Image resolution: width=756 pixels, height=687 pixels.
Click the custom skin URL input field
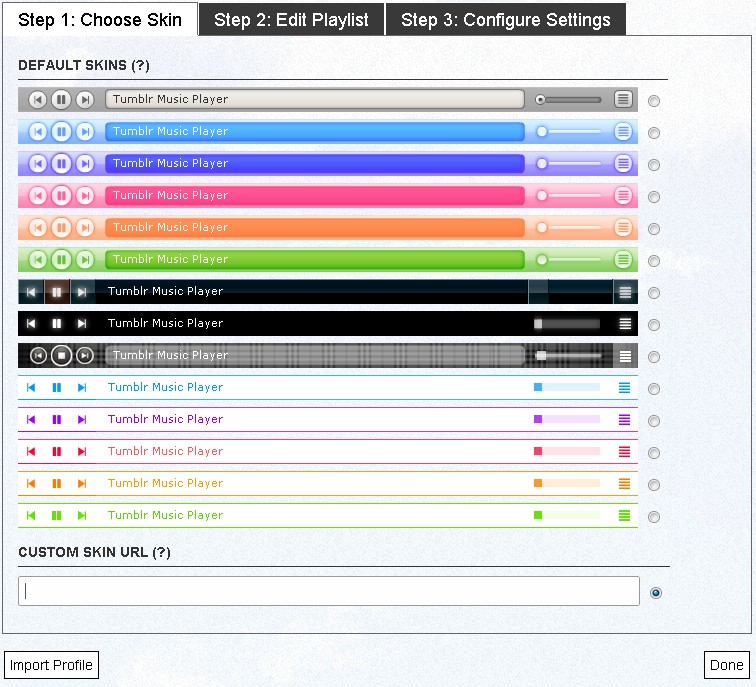coord(329,591)
